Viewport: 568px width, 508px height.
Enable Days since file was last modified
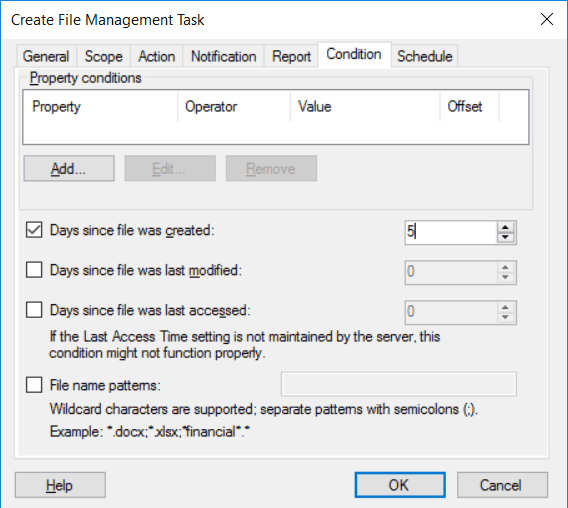pos(34,270)
